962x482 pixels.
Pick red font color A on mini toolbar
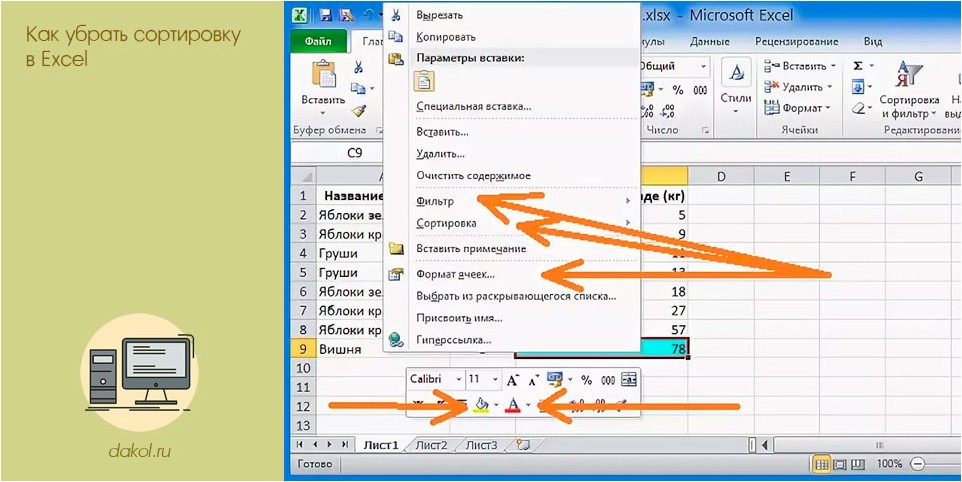coord(513,405)
